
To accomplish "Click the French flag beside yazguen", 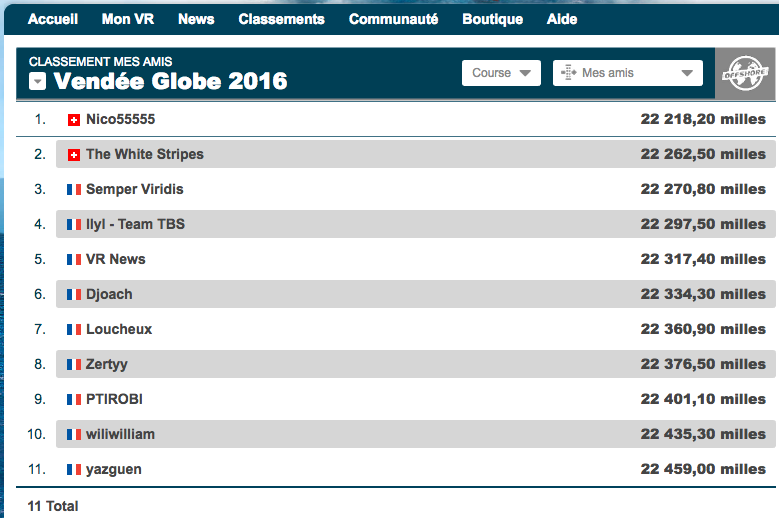I will [x=73, y=470].
